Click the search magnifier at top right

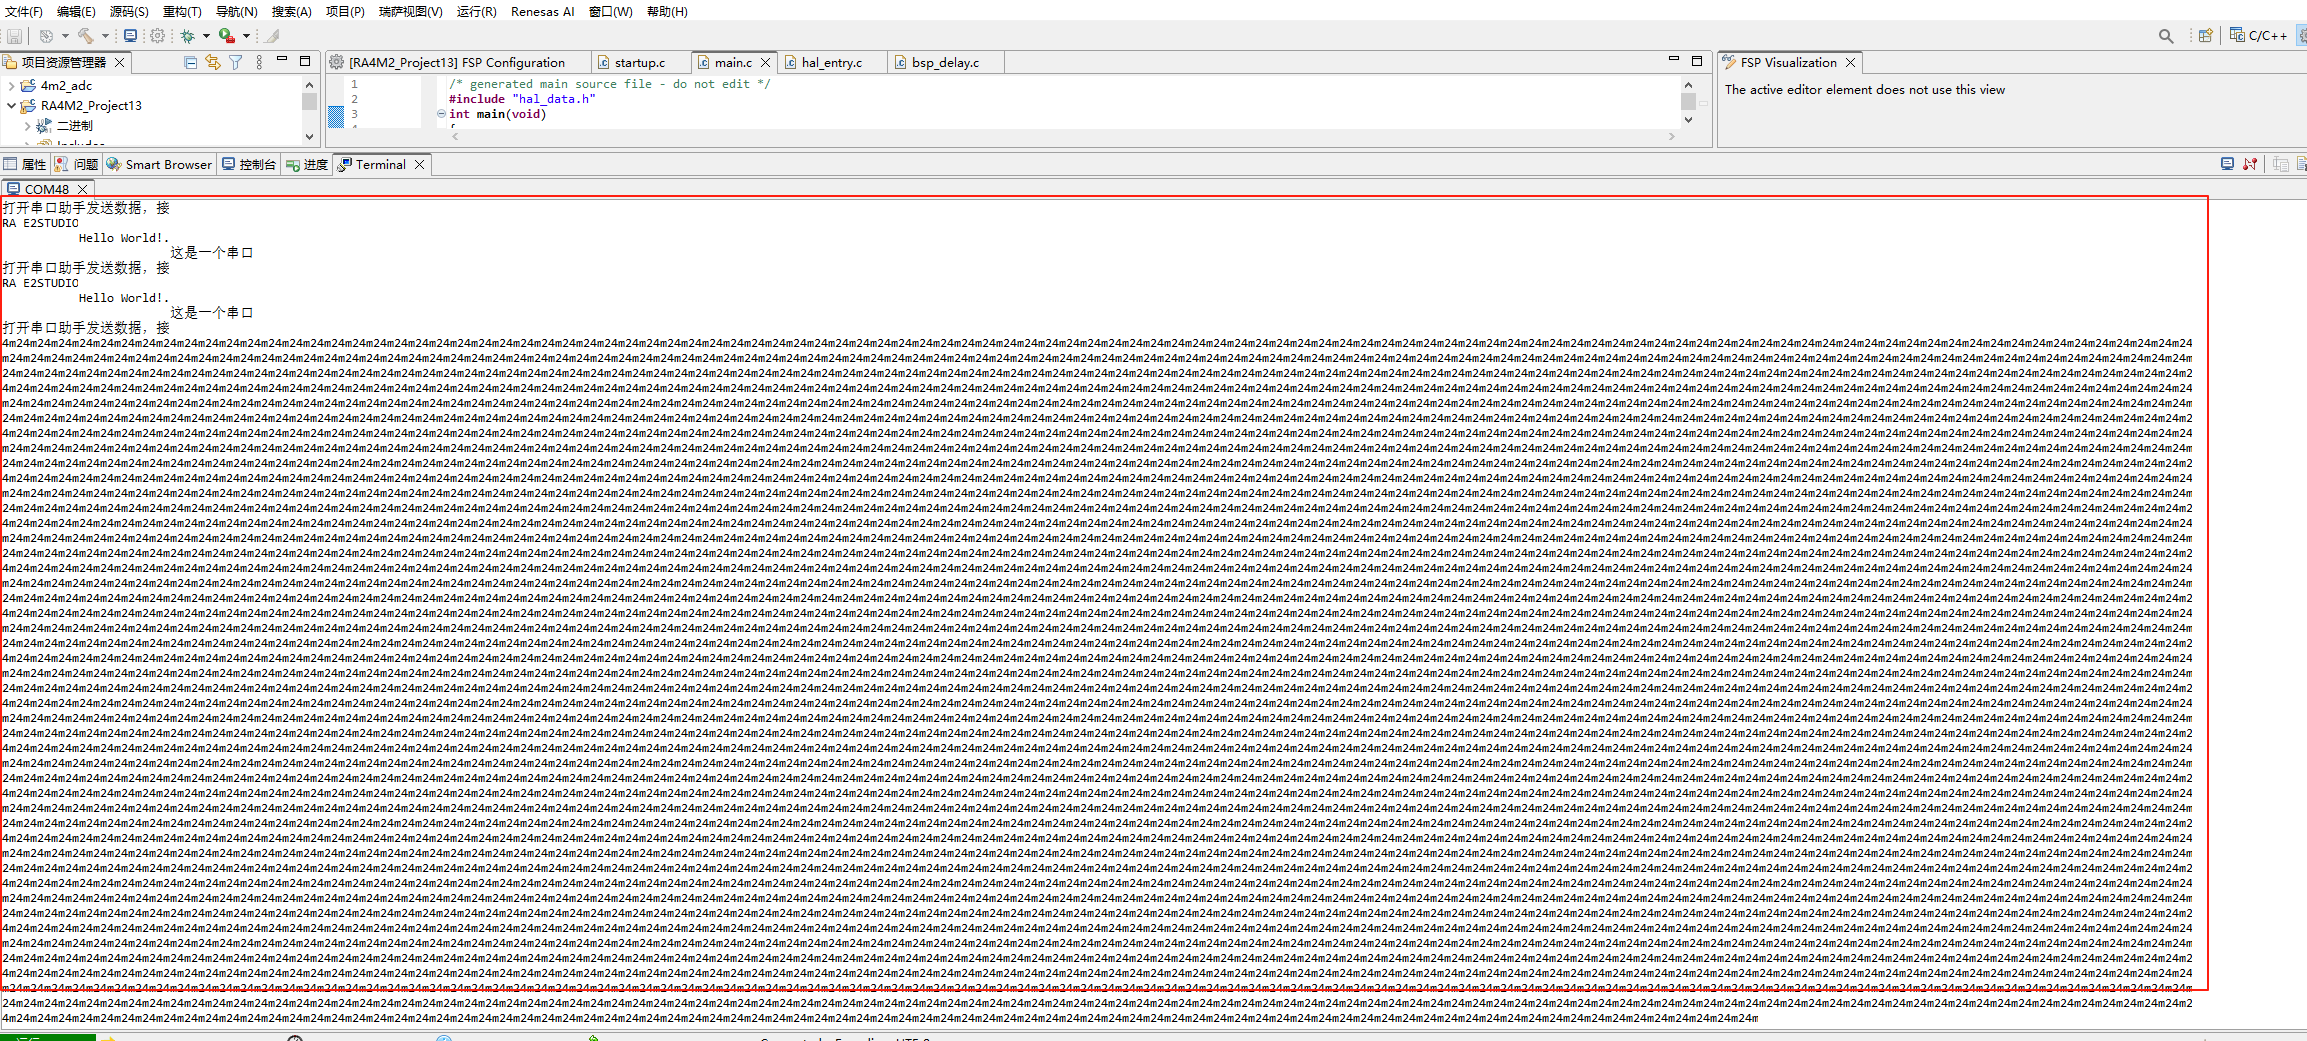(2166, 35)
